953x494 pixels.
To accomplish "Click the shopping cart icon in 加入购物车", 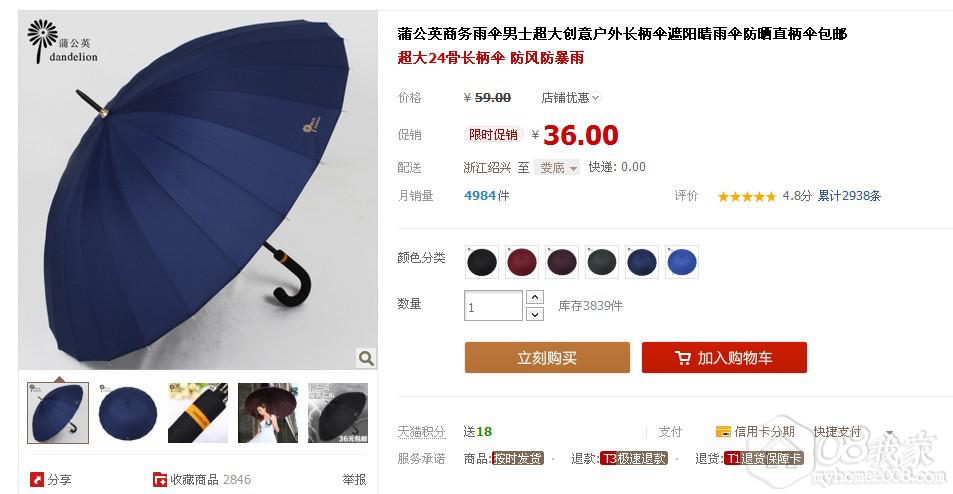I will point(683,357).
